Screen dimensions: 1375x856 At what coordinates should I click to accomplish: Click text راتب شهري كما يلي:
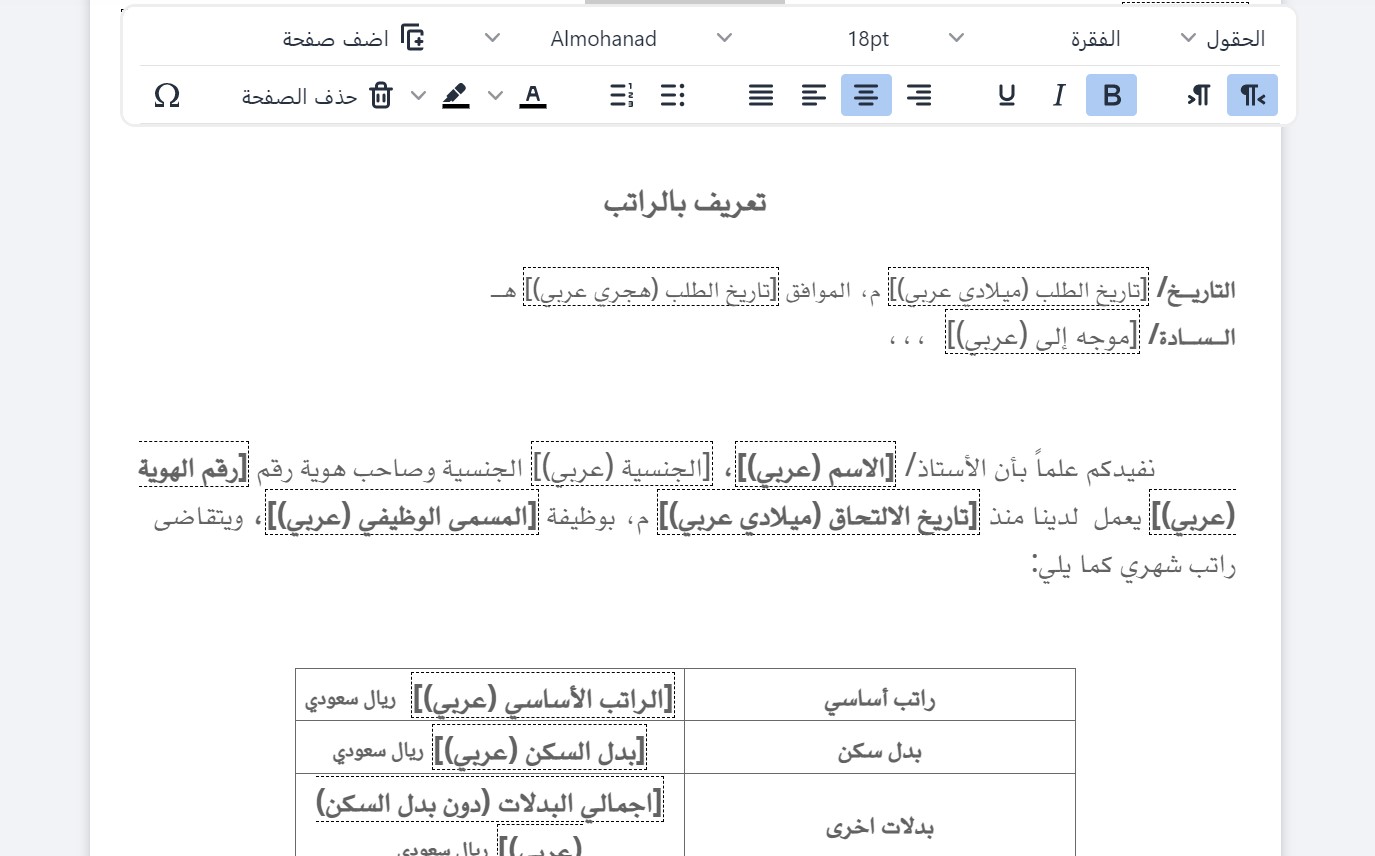click(x=1134, y=566)
